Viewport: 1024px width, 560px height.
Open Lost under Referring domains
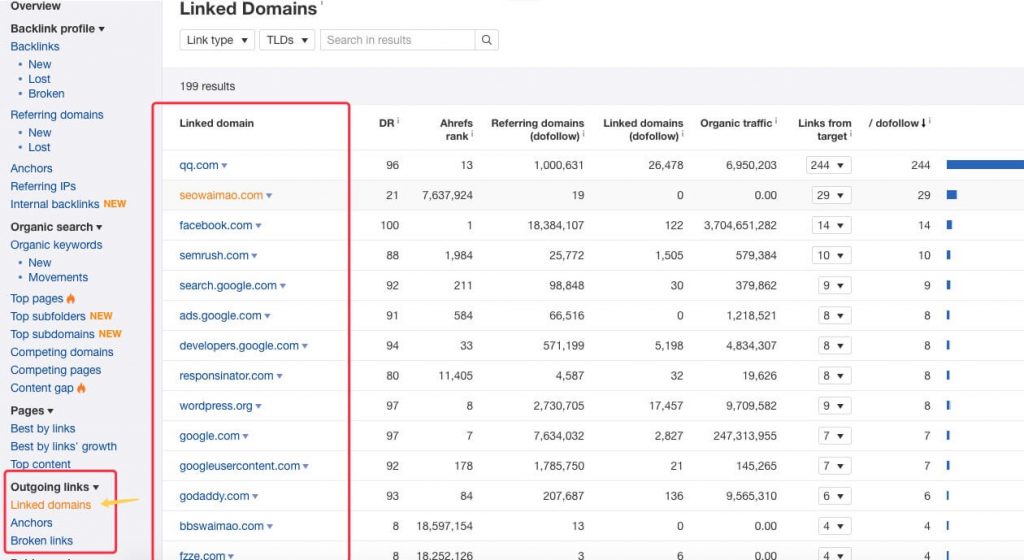pyautogui.click(x=39, y=147)
